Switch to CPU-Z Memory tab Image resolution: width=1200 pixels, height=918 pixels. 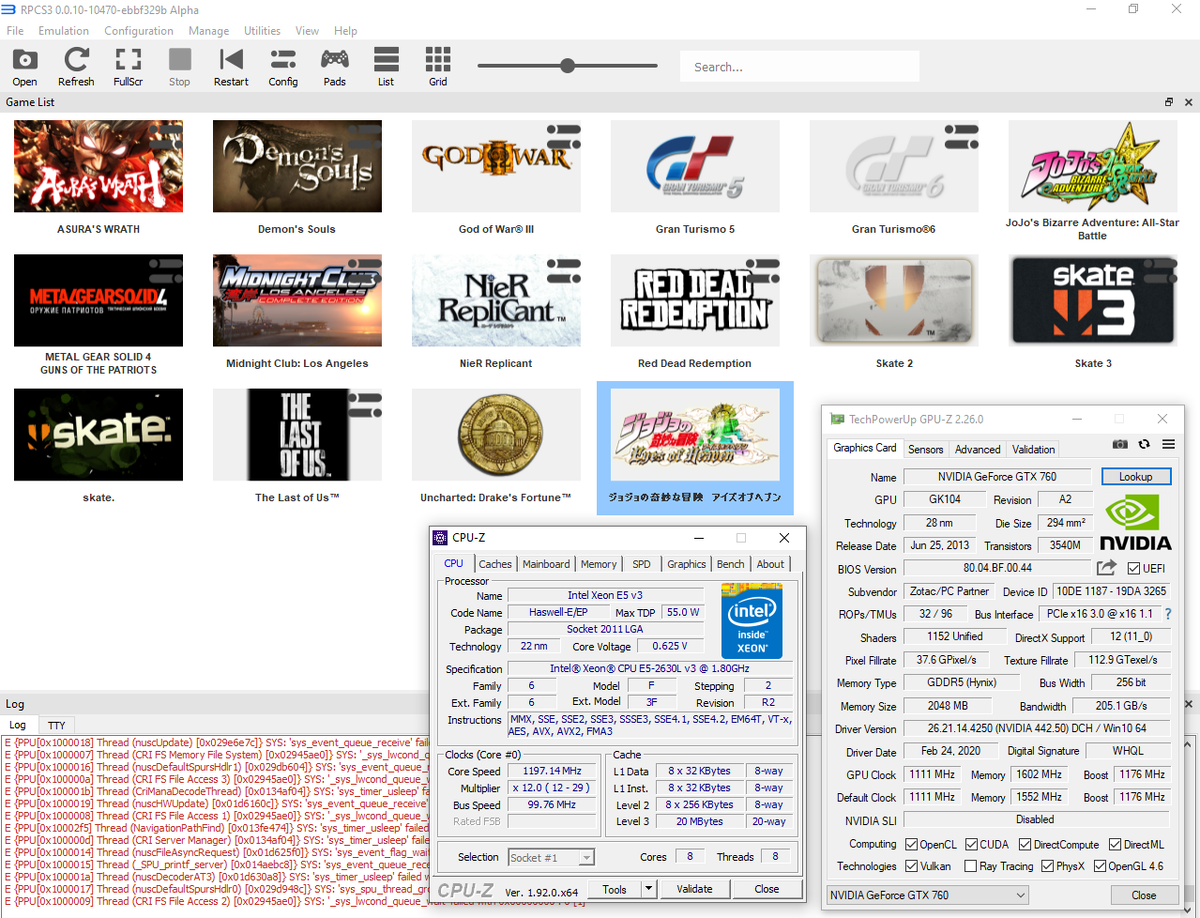click(x=599, y=564)
